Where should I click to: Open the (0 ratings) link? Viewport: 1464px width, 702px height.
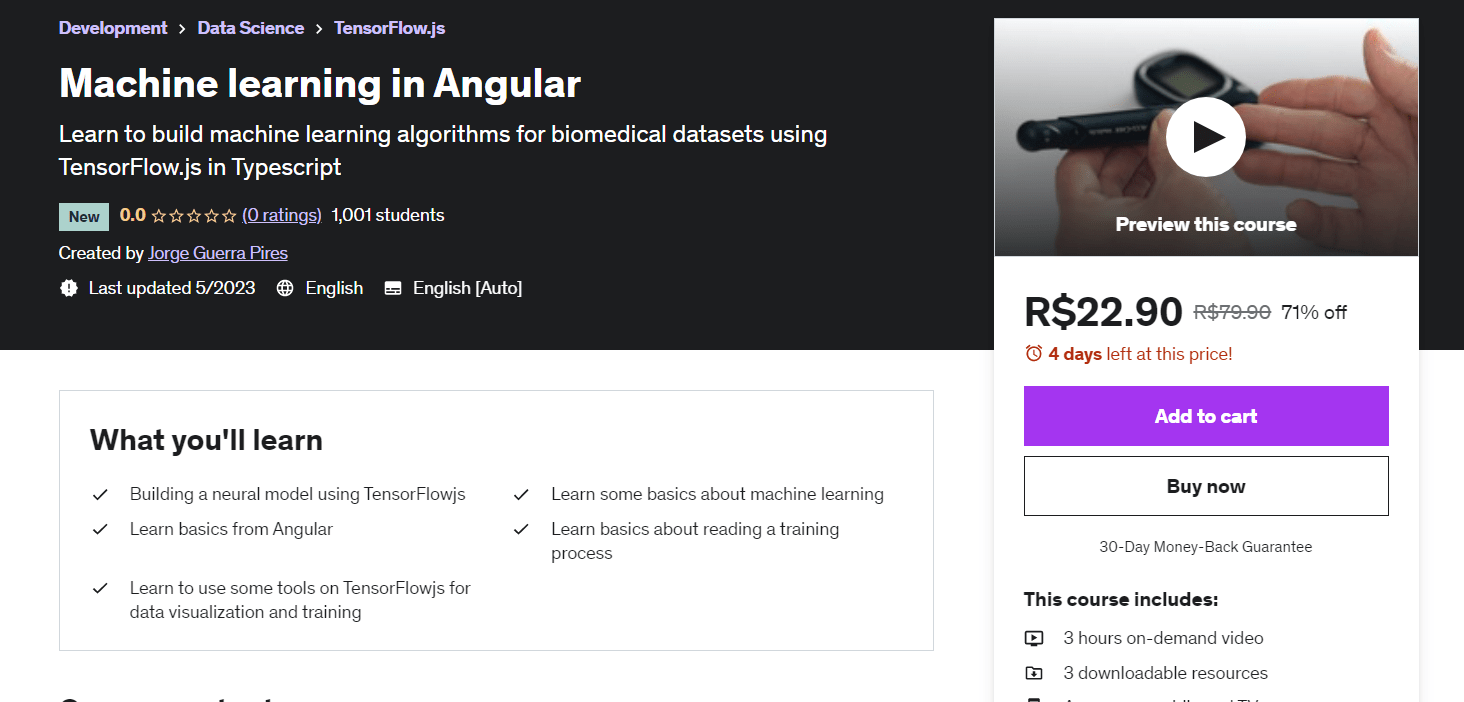point(282,215)
